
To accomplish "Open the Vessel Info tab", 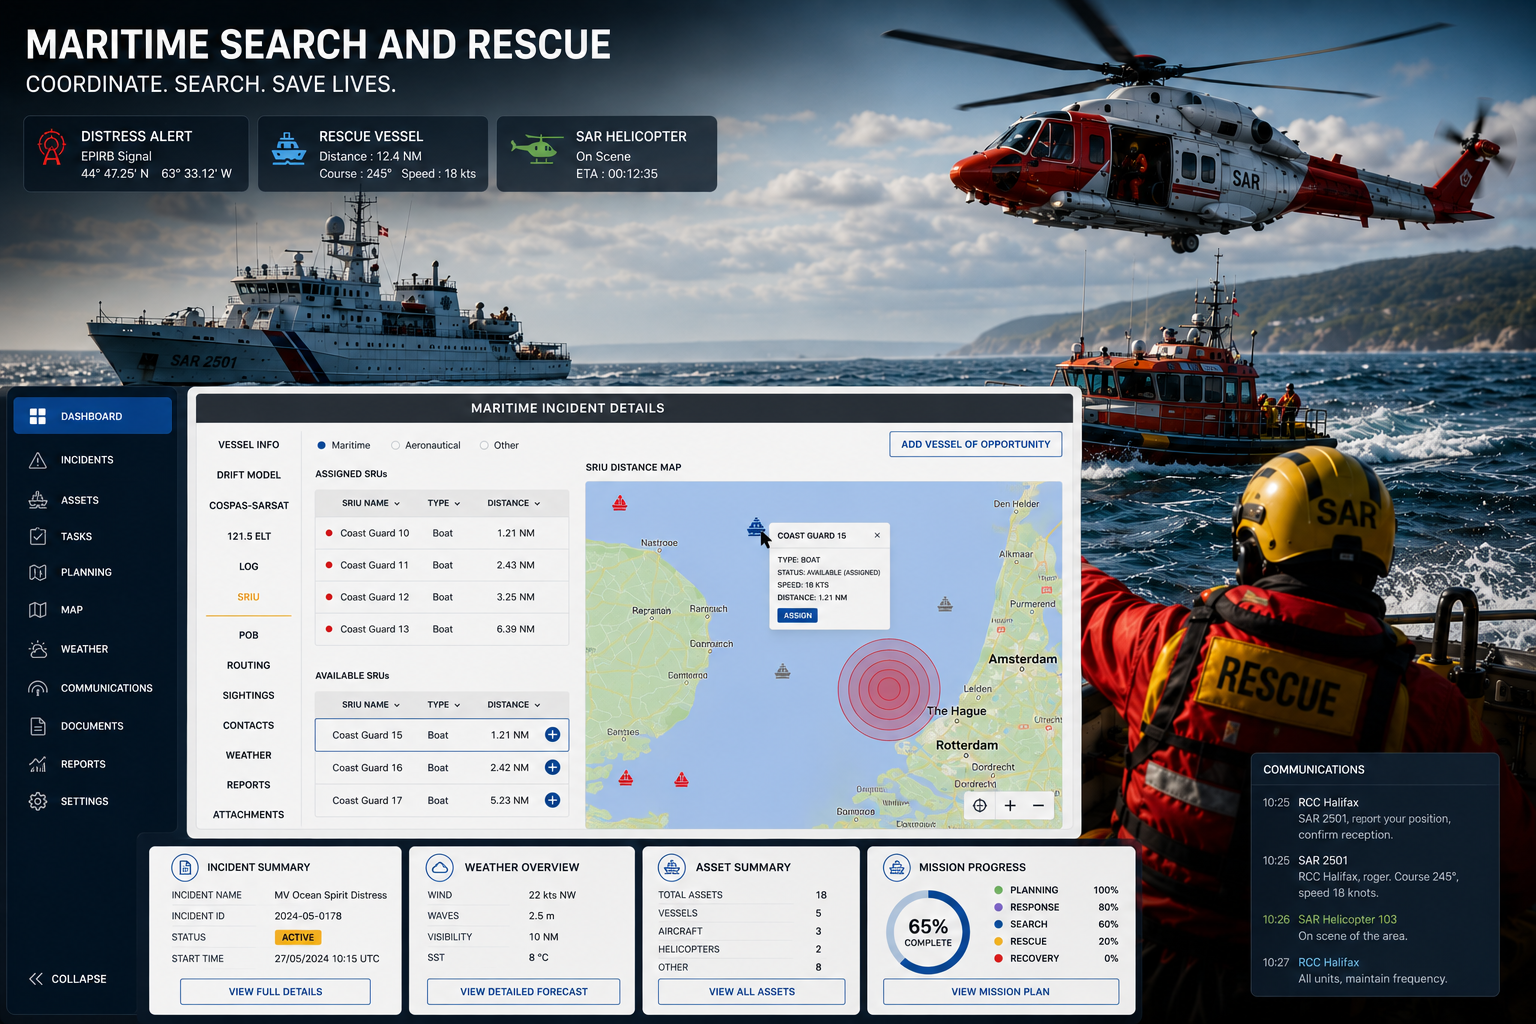I will 249,445.
